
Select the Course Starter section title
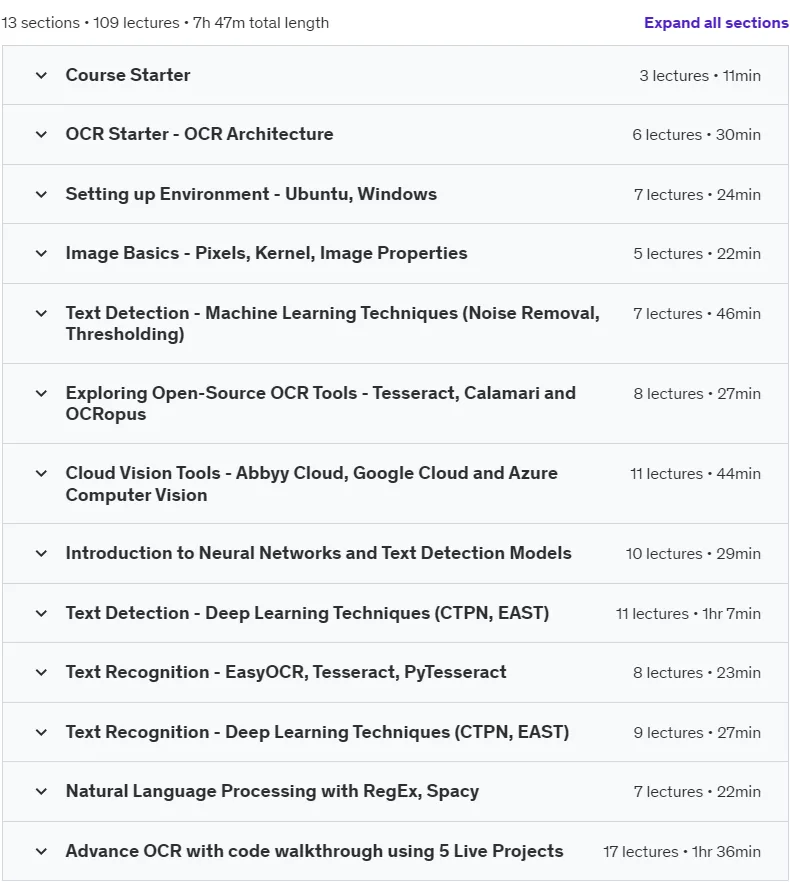pos(128,75)
